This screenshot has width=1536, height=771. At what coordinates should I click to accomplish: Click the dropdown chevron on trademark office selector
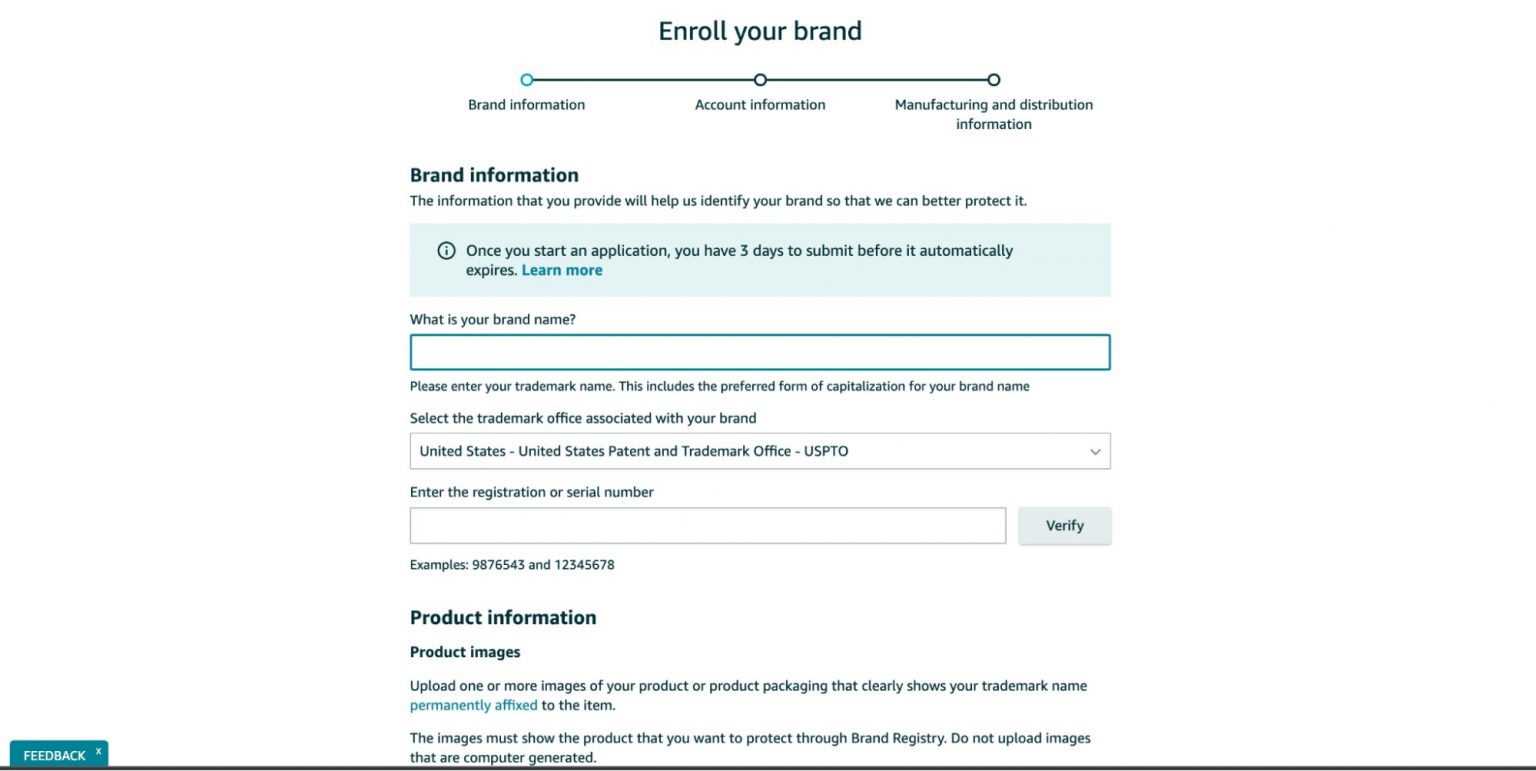[1095, 451]
